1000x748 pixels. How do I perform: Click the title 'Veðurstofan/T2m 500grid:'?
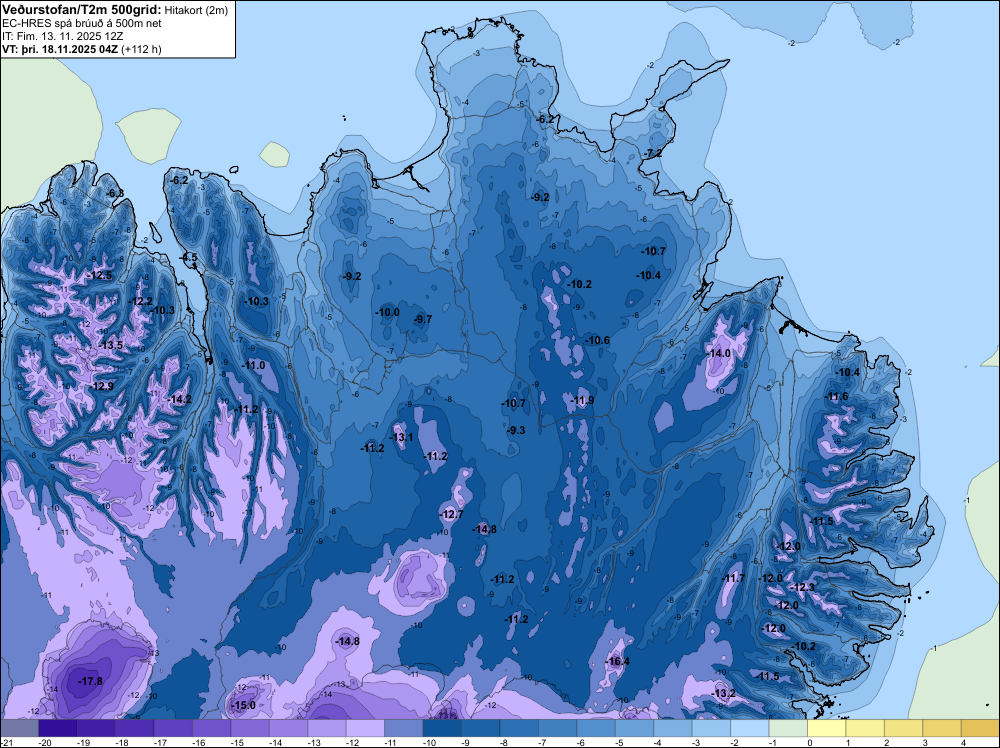(82, 10)
